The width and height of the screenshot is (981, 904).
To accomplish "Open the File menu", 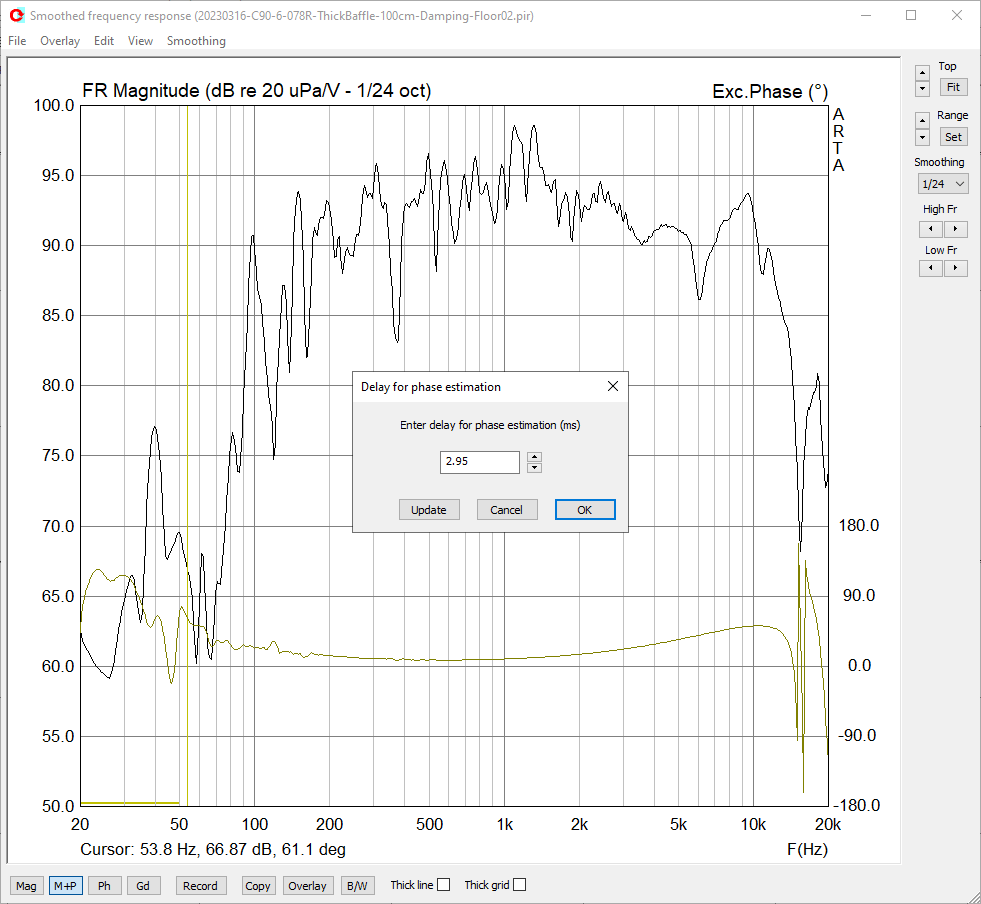I will pos(17,41).
